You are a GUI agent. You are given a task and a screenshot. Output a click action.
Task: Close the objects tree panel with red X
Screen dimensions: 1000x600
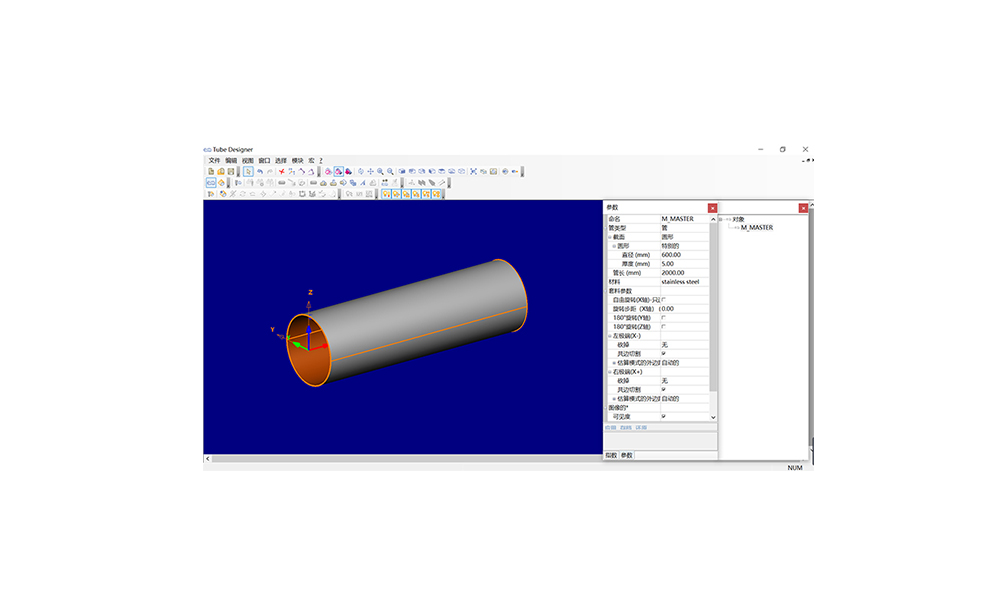coord(803,208)
